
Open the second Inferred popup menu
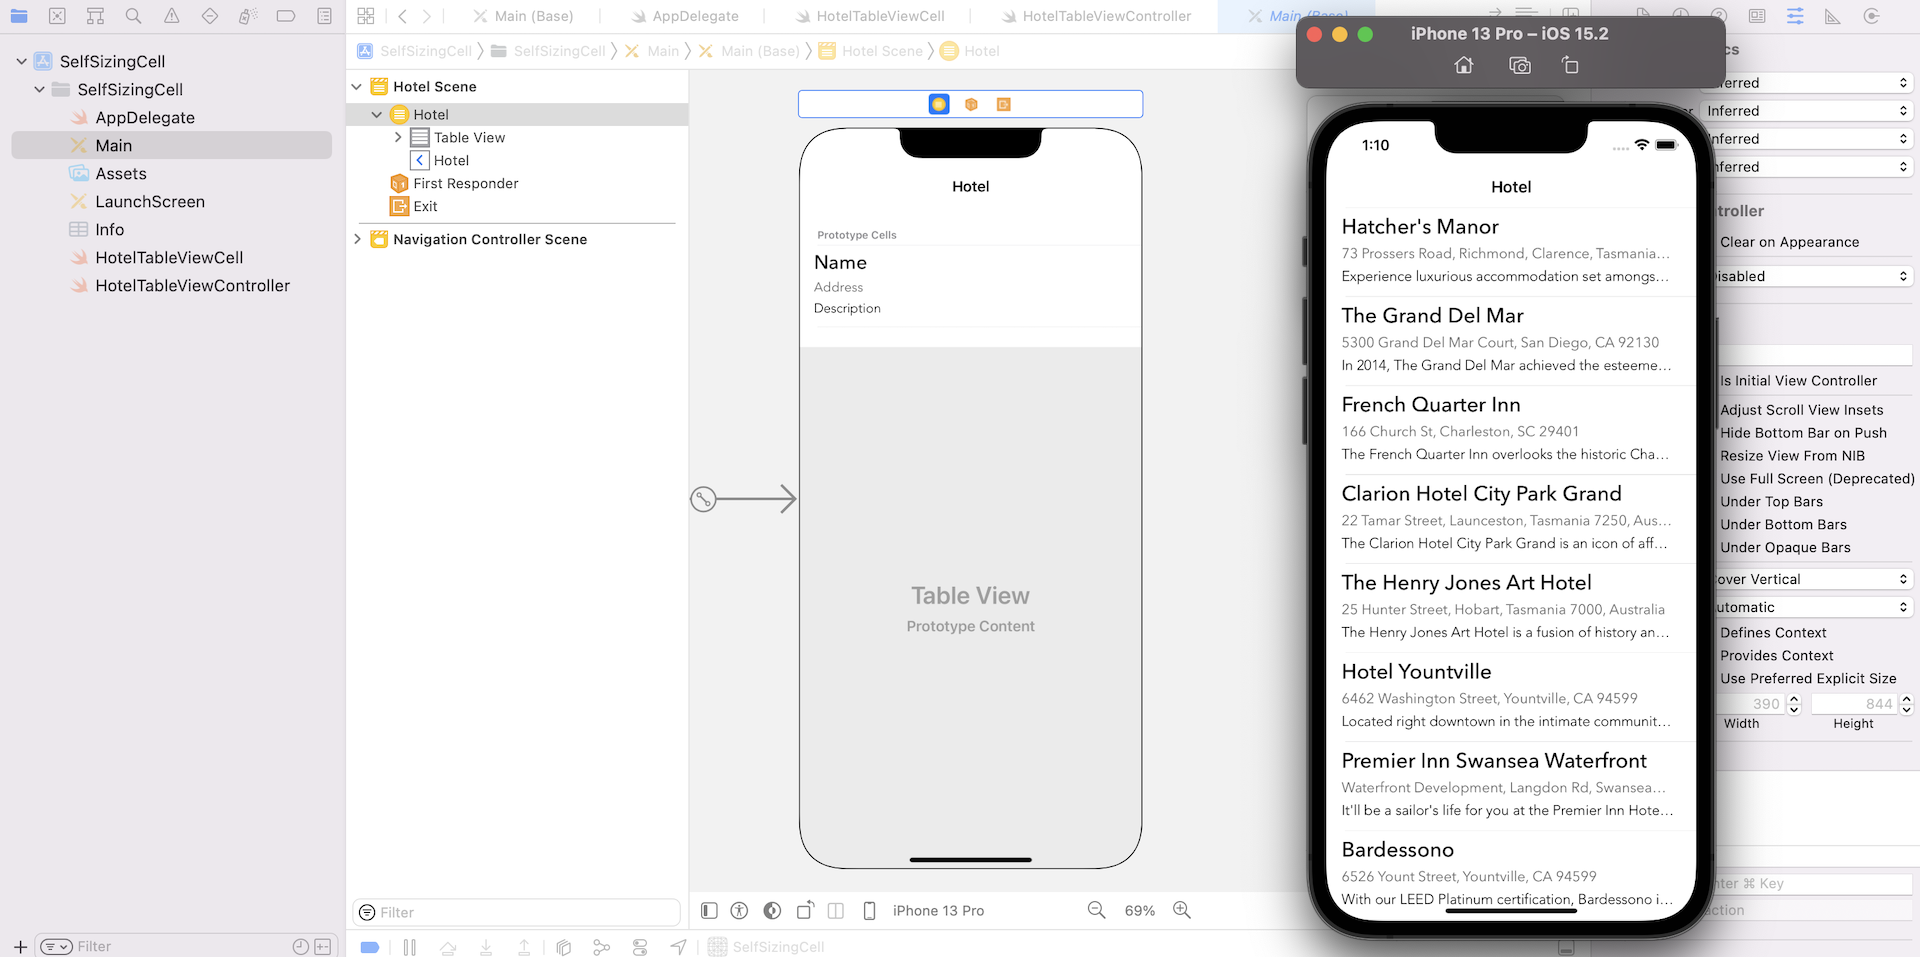[1806, 111]
